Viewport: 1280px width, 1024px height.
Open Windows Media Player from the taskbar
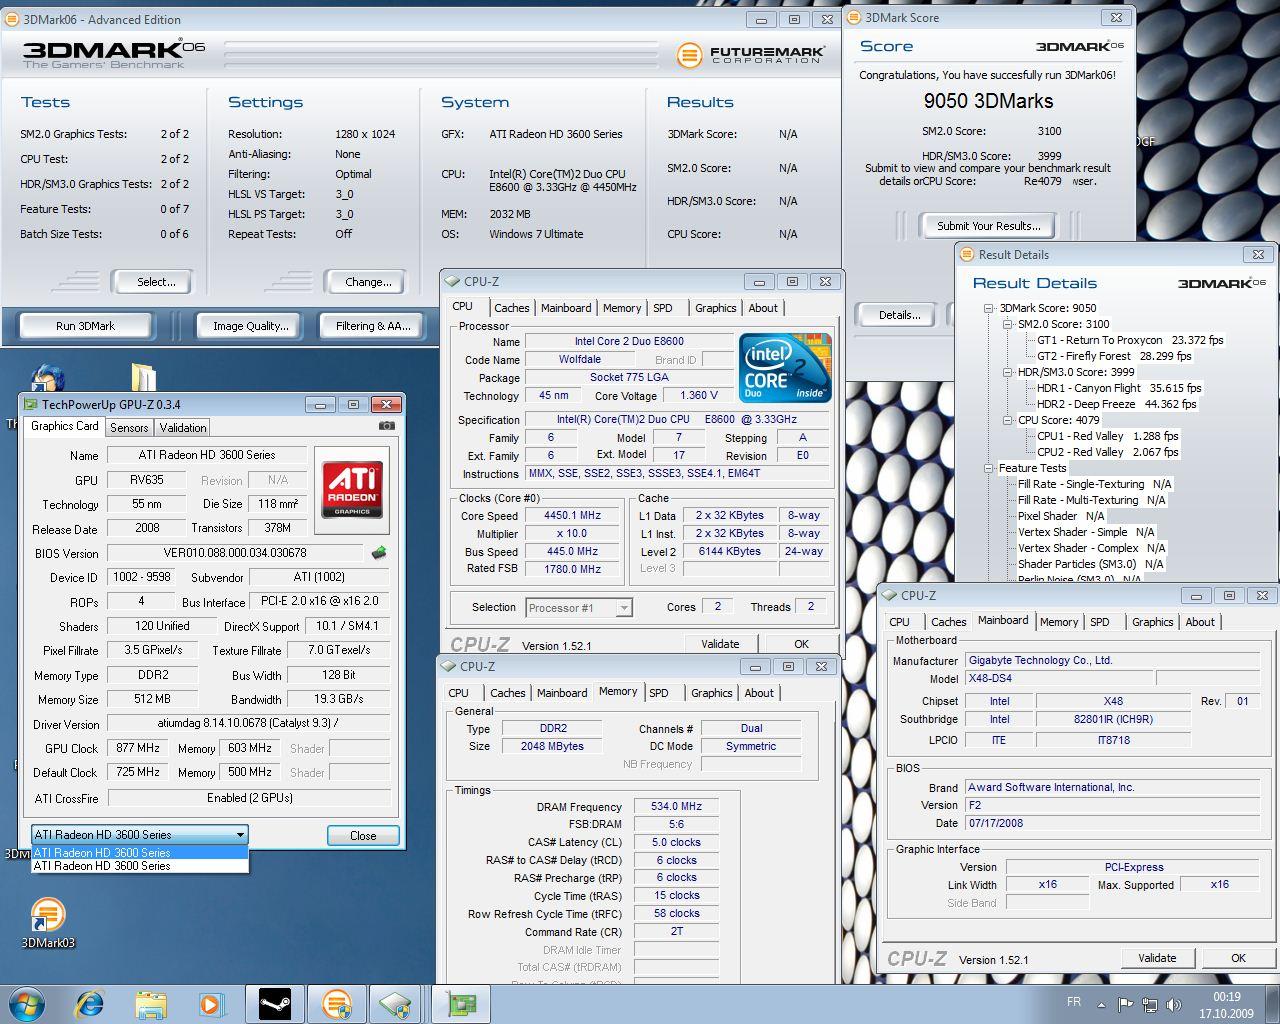click(210, 1004)
